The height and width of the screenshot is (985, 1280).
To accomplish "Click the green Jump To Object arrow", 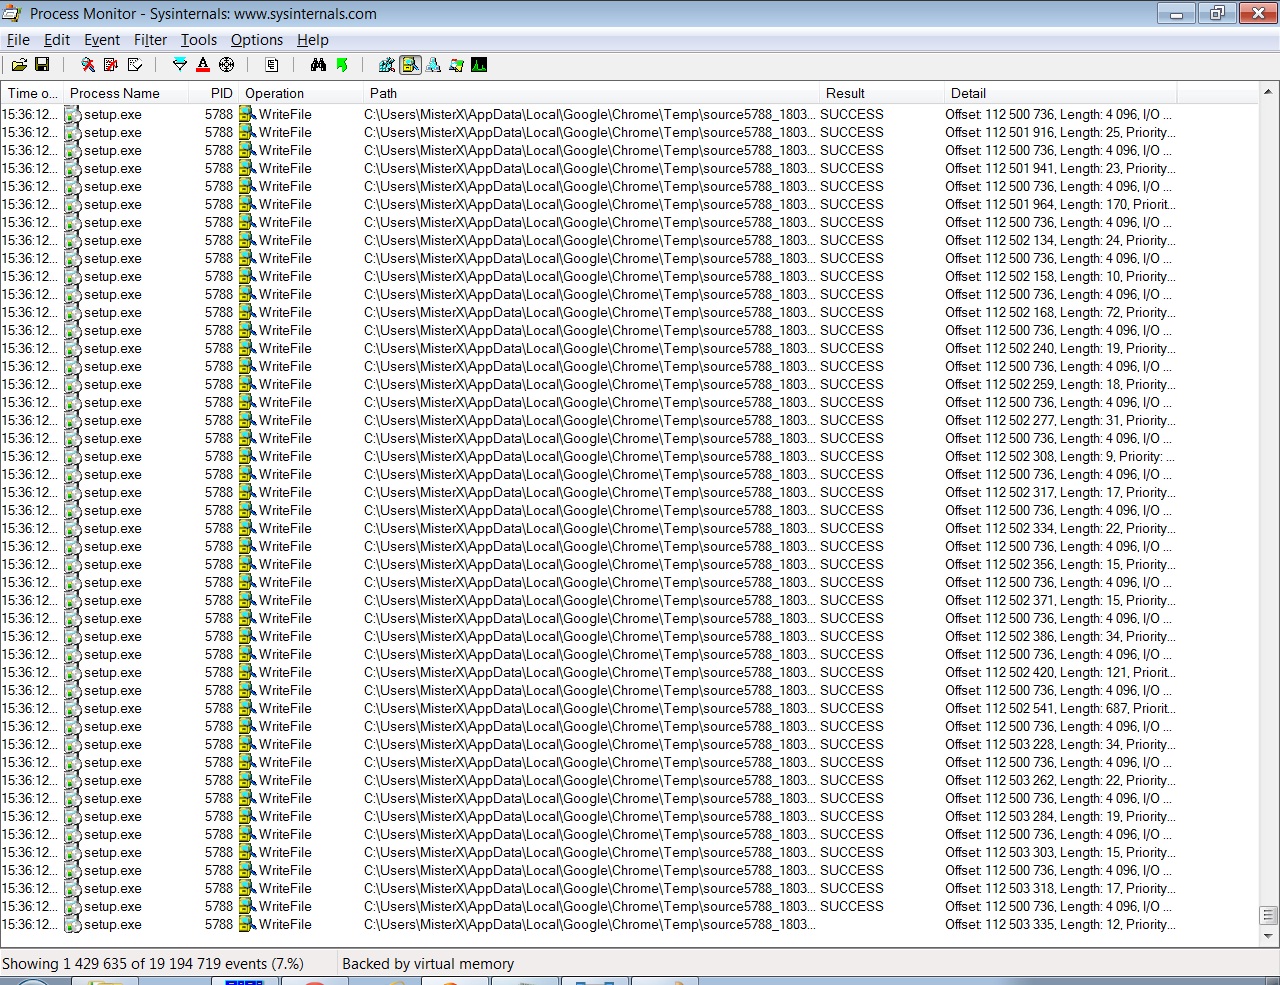I will point(342,65).
